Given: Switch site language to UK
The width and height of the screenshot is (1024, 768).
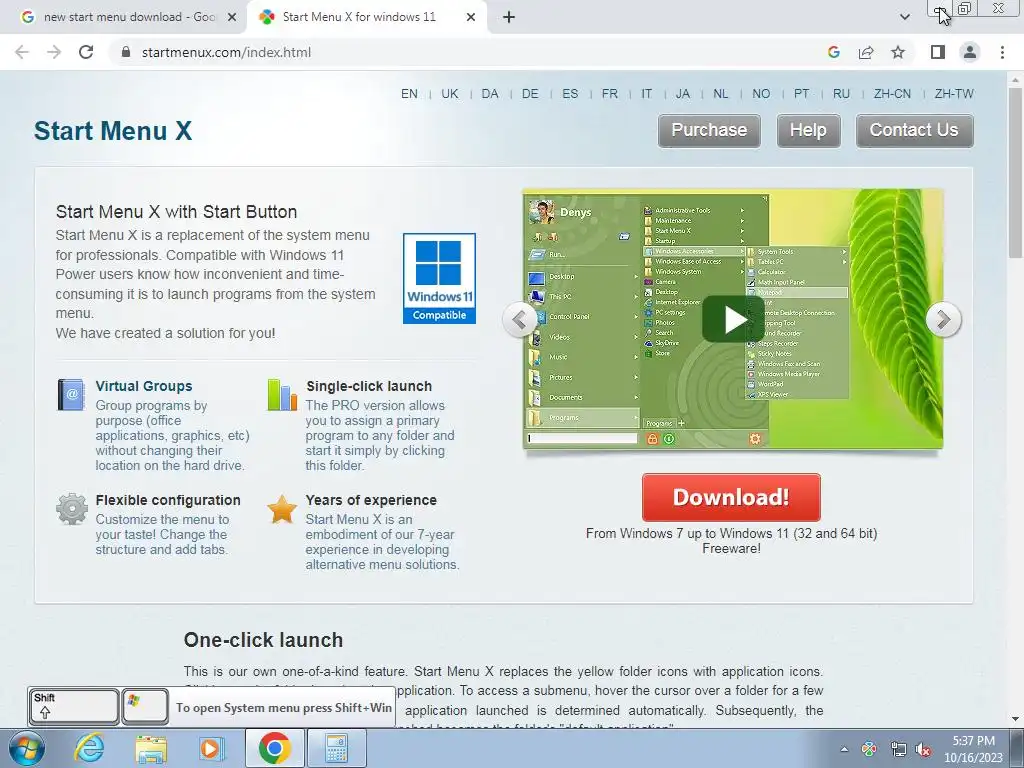Looking at the screenshot, I should point(449,94).
